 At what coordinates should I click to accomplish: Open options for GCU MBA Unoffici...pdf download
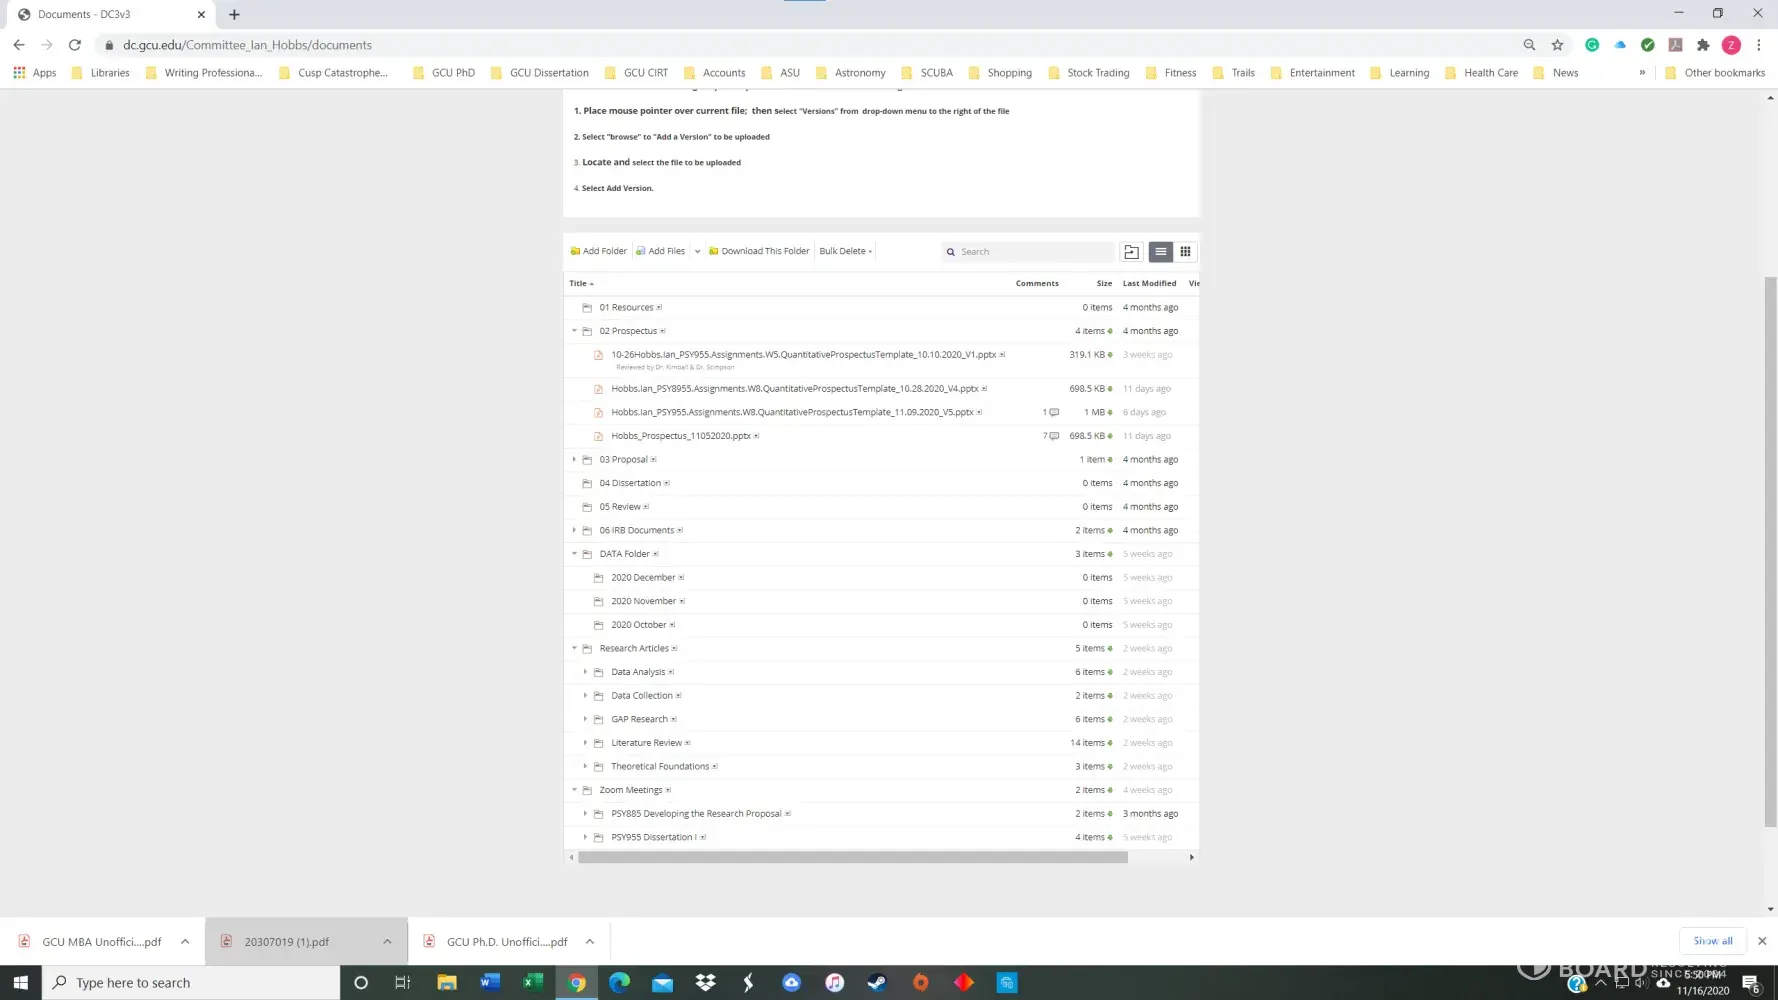click(x=185, y=942)
